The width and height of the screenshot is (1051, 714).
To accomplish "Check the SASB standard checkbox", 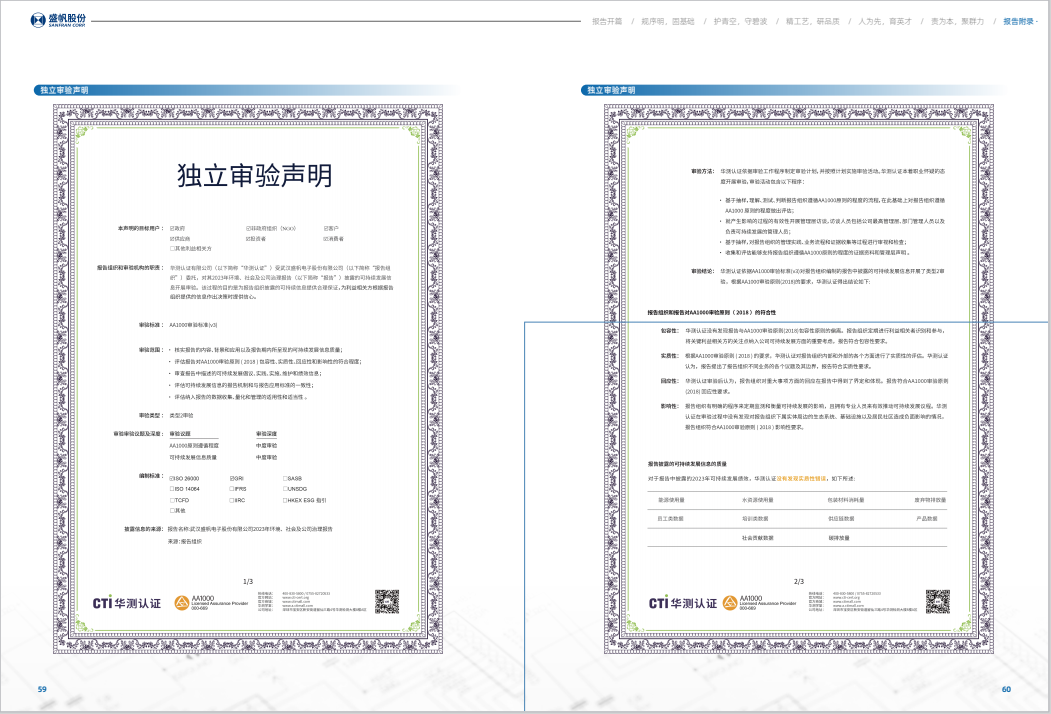I will (285, 479).
